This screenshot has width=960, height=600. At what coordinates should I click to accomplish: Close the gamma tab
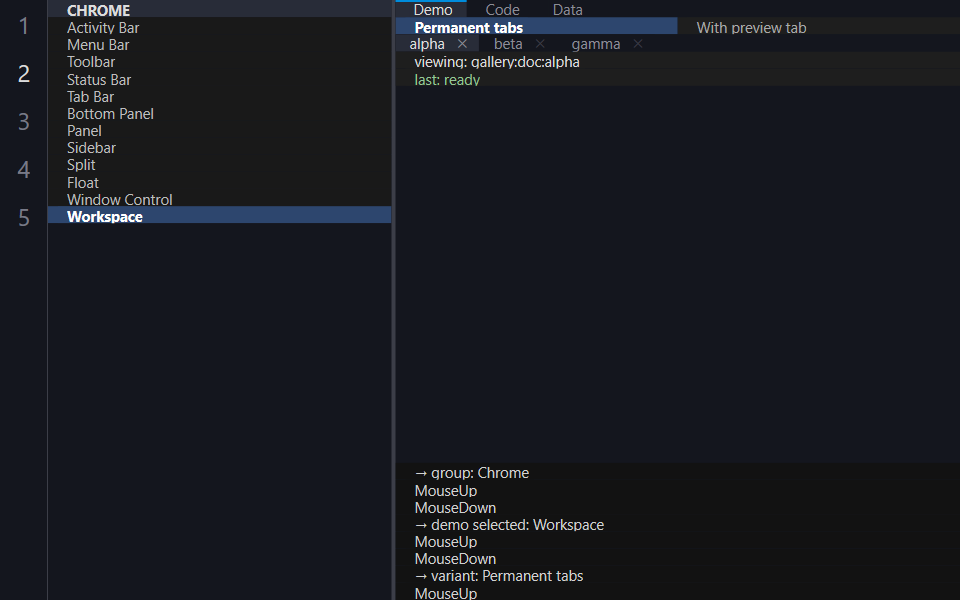point(638,44)
